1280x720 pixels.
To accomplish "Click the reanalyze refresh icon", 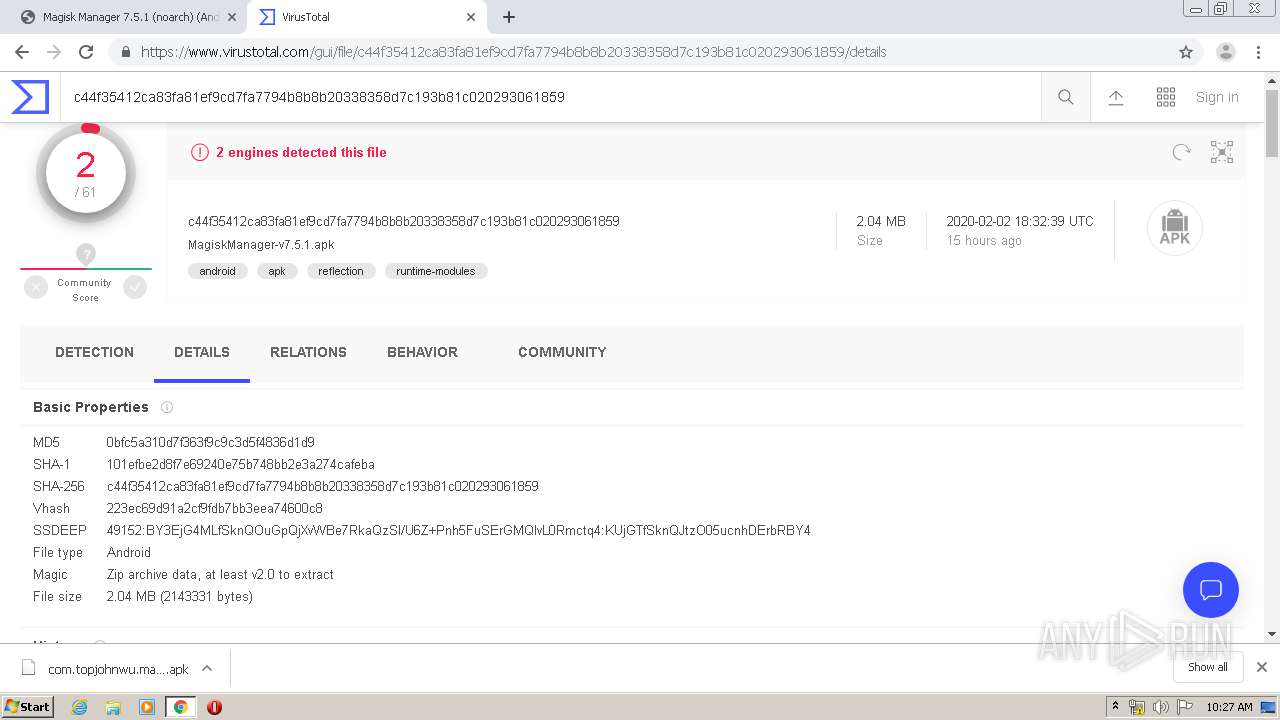I will click(1182, 152).
